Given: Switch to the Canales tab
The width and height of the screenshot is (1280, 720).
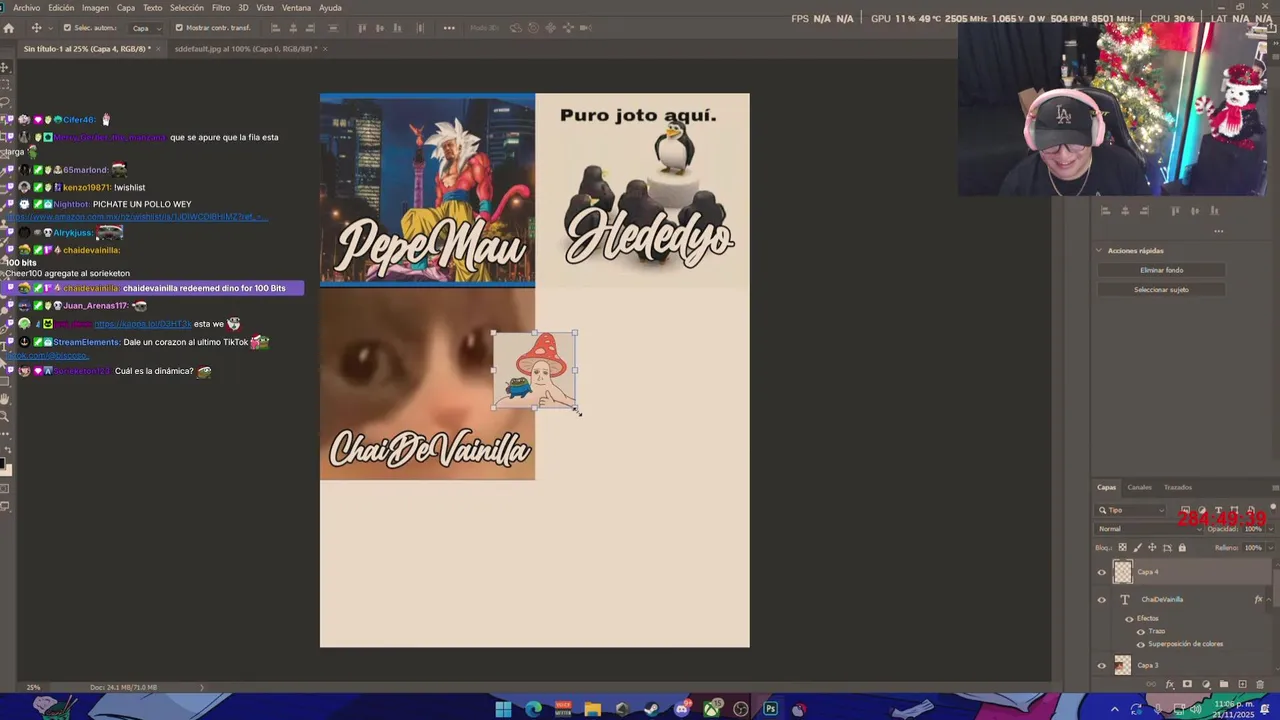Looking at the screenshot, I should tap(1139, 487).
